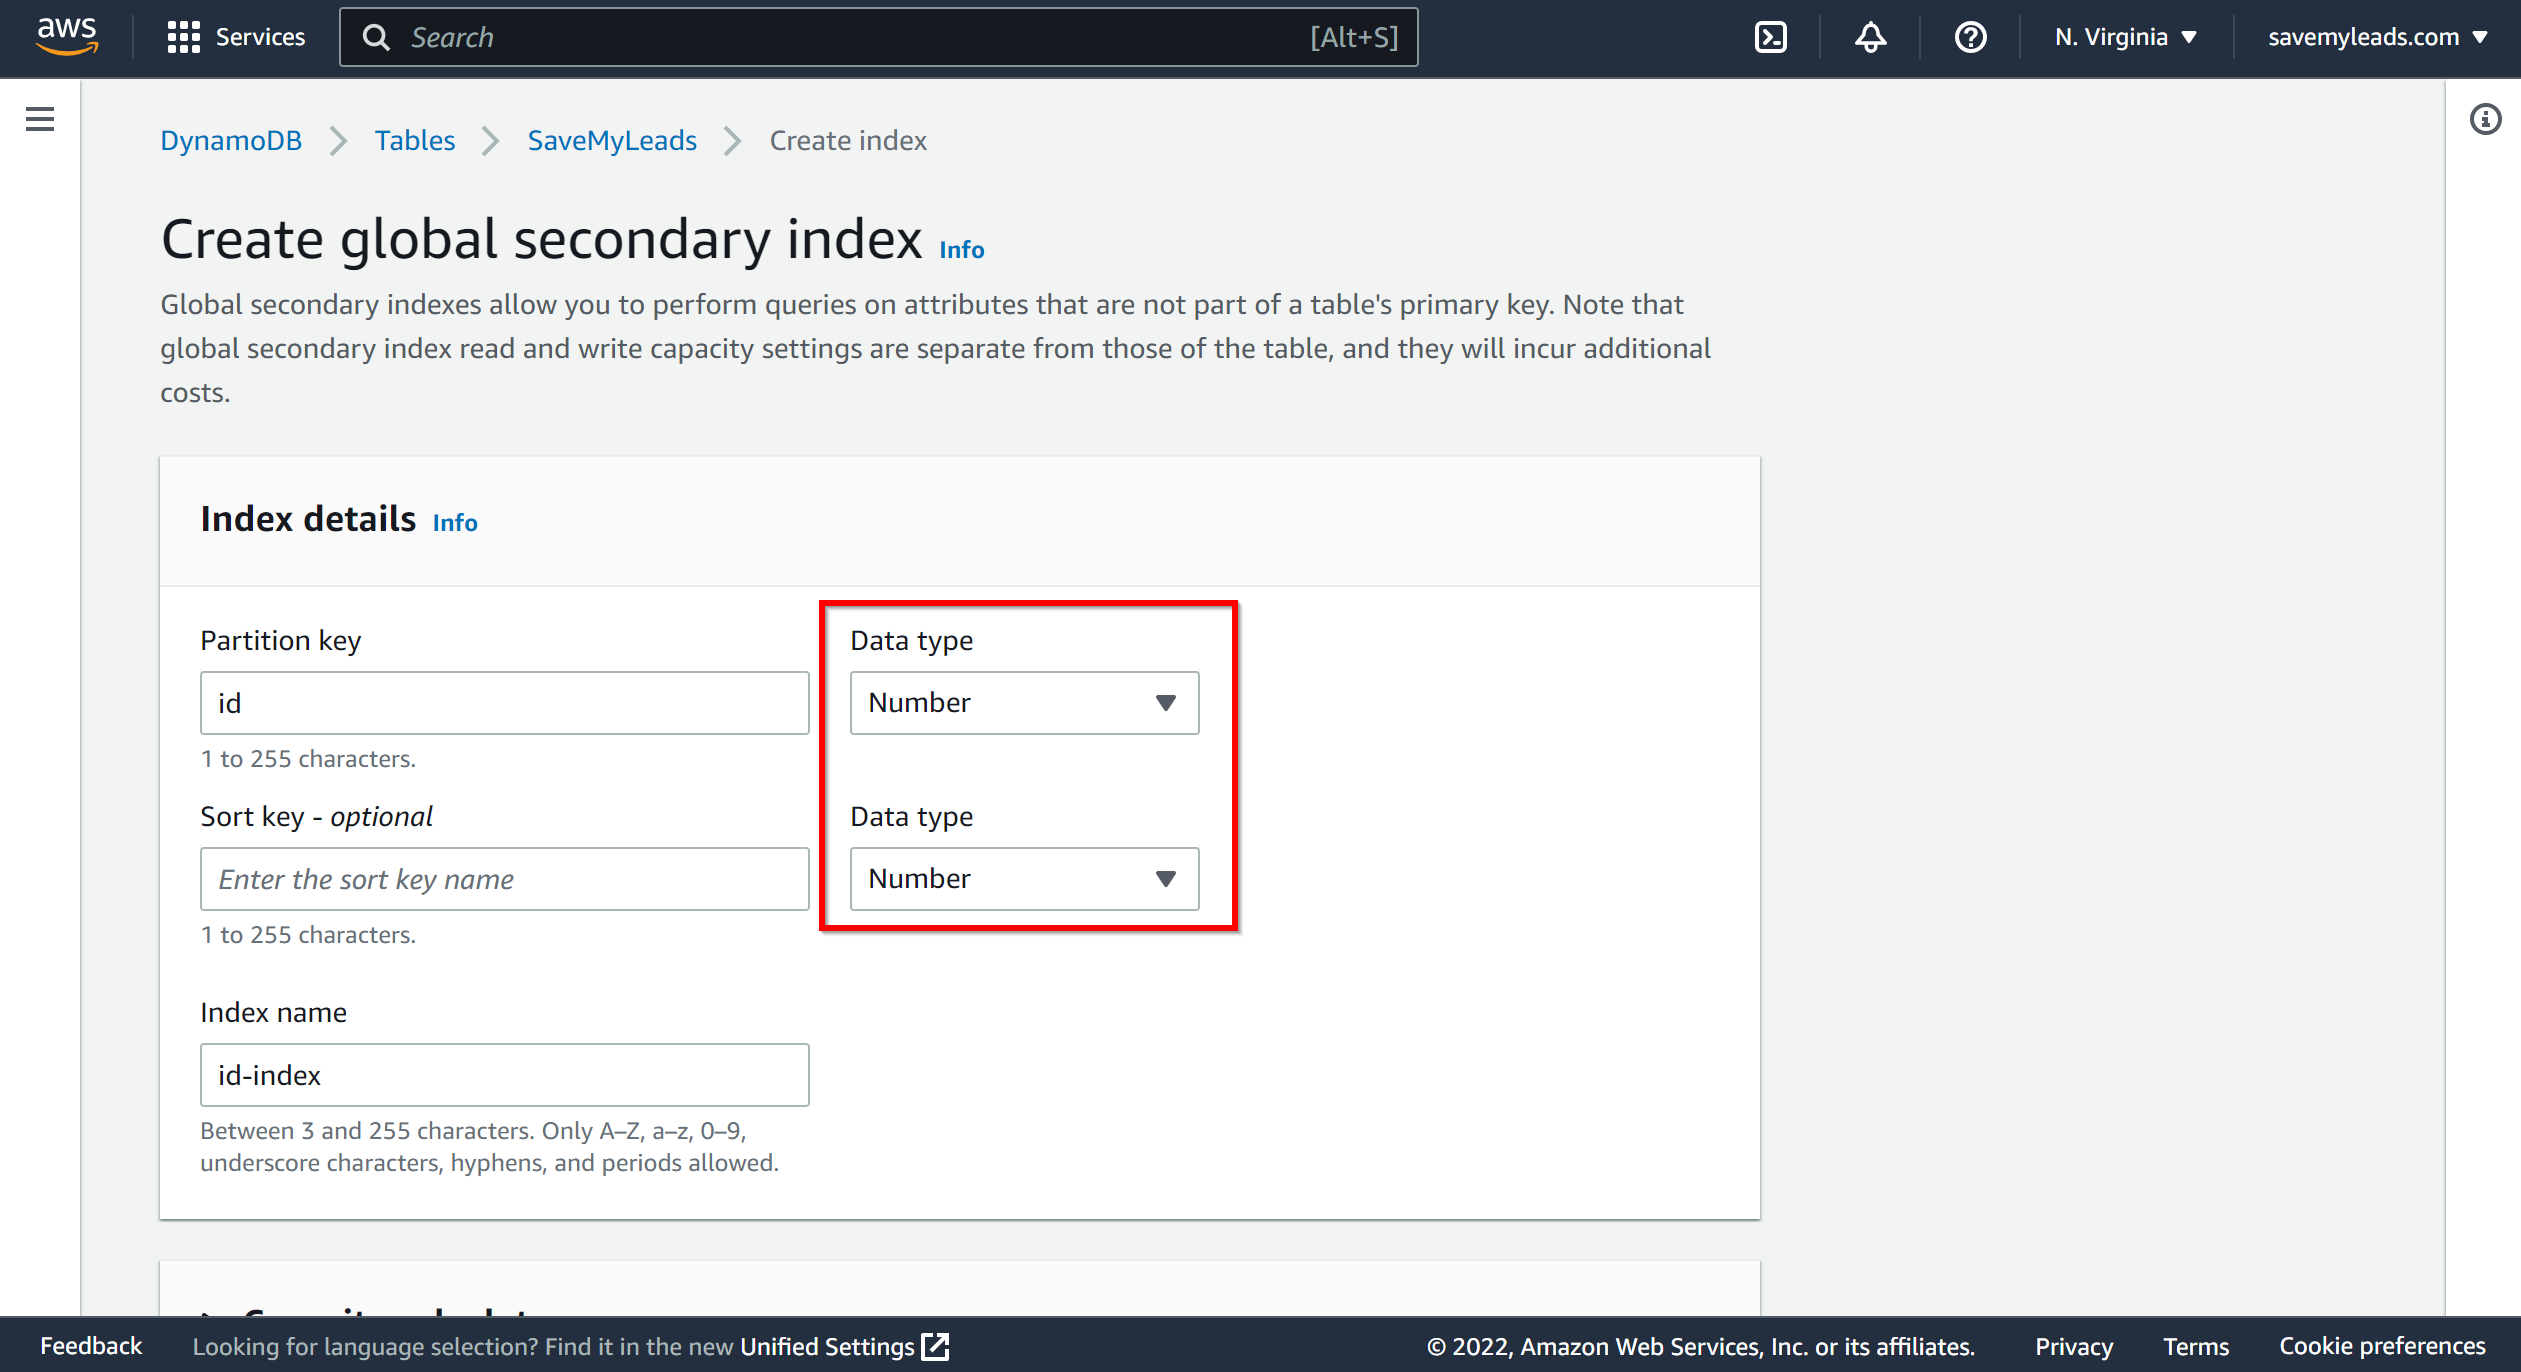Screen dimensions: 2521x1372
Task: Open the notifications bell
Action: [x=1870, y=37]
